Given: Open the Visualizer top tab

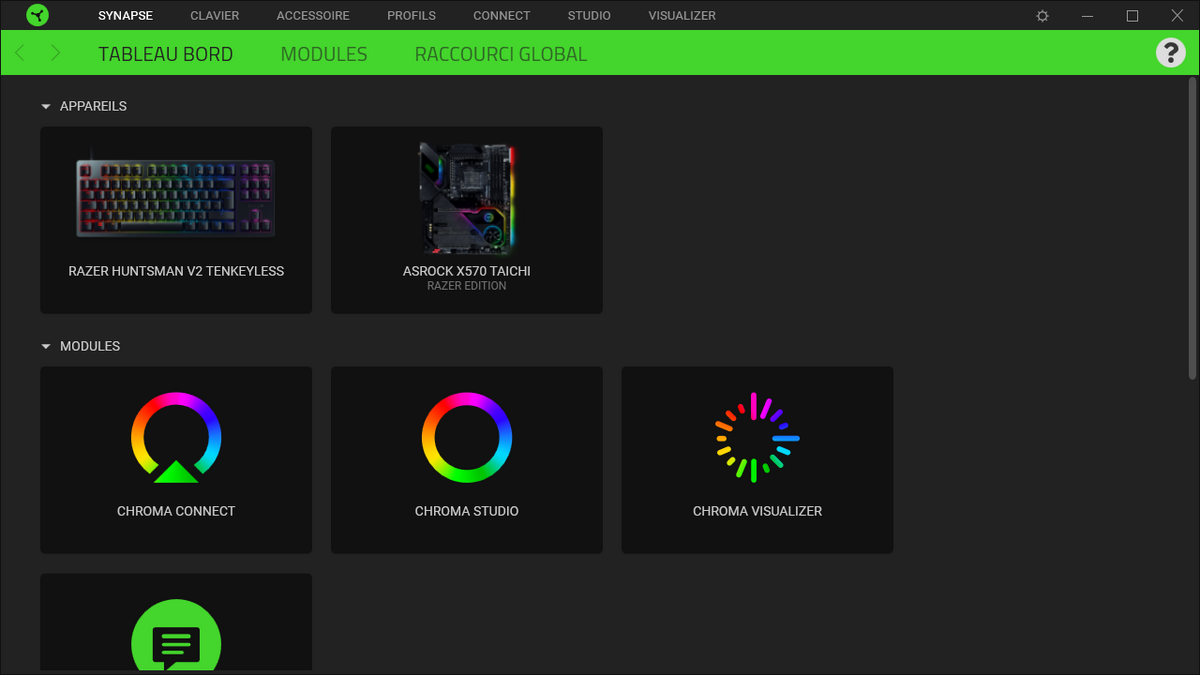Looking at the screenshot, I should click(x=682, y=16).
